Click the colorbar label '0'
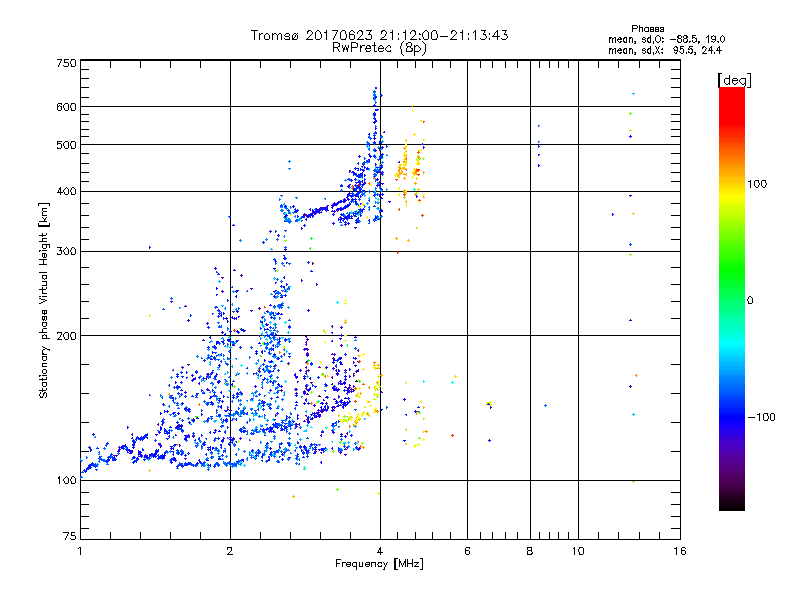 (750, 301)
